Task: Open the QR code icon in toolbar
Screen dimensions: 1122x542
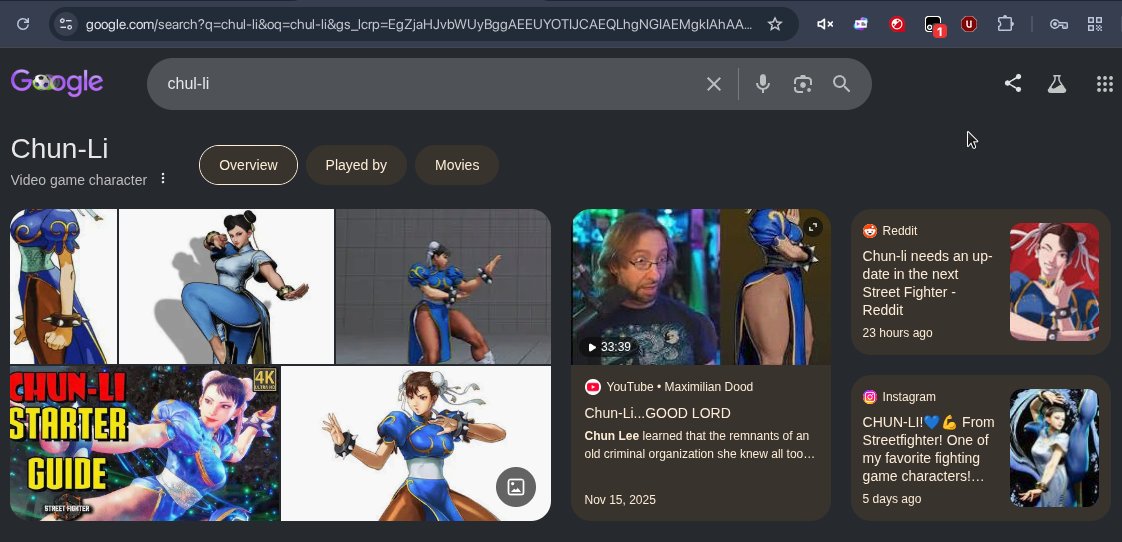Action: point(1095,24)
